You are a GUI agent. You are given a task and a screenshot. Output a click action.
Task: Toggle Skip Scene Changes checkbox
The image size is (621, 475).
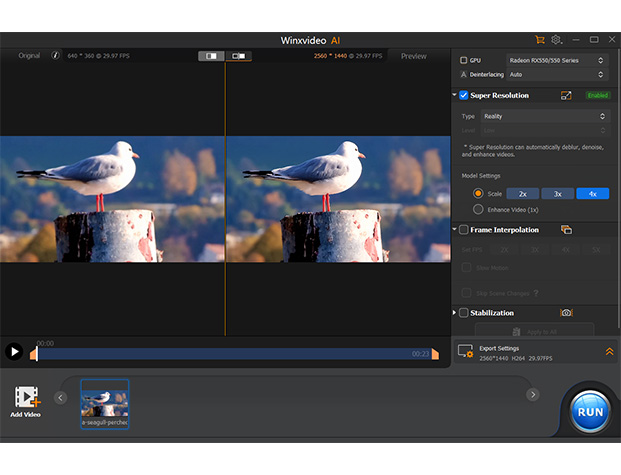pyautogui.click(x=467, y=293)
